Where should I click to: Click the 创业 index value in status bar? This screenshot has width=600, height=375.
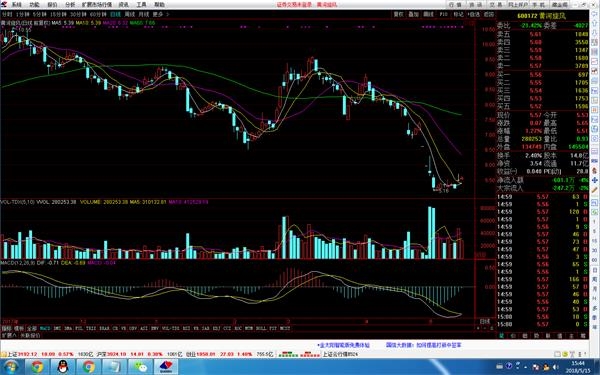(x=206, y=354)
